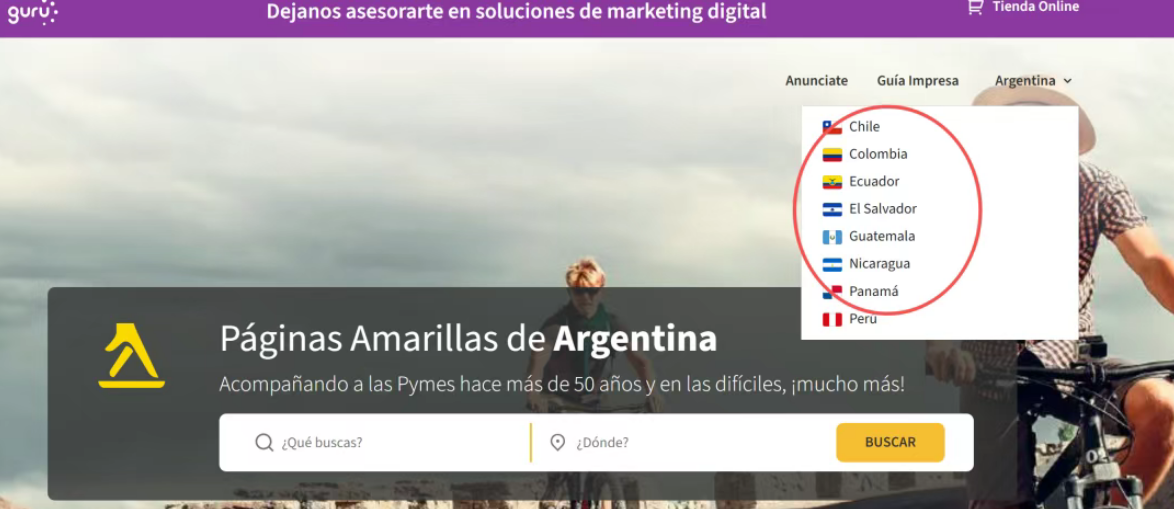The width and height of the screenshot is (1174, 509).
Task: Click the El Salvador flag icon
Action: [832, 209]
